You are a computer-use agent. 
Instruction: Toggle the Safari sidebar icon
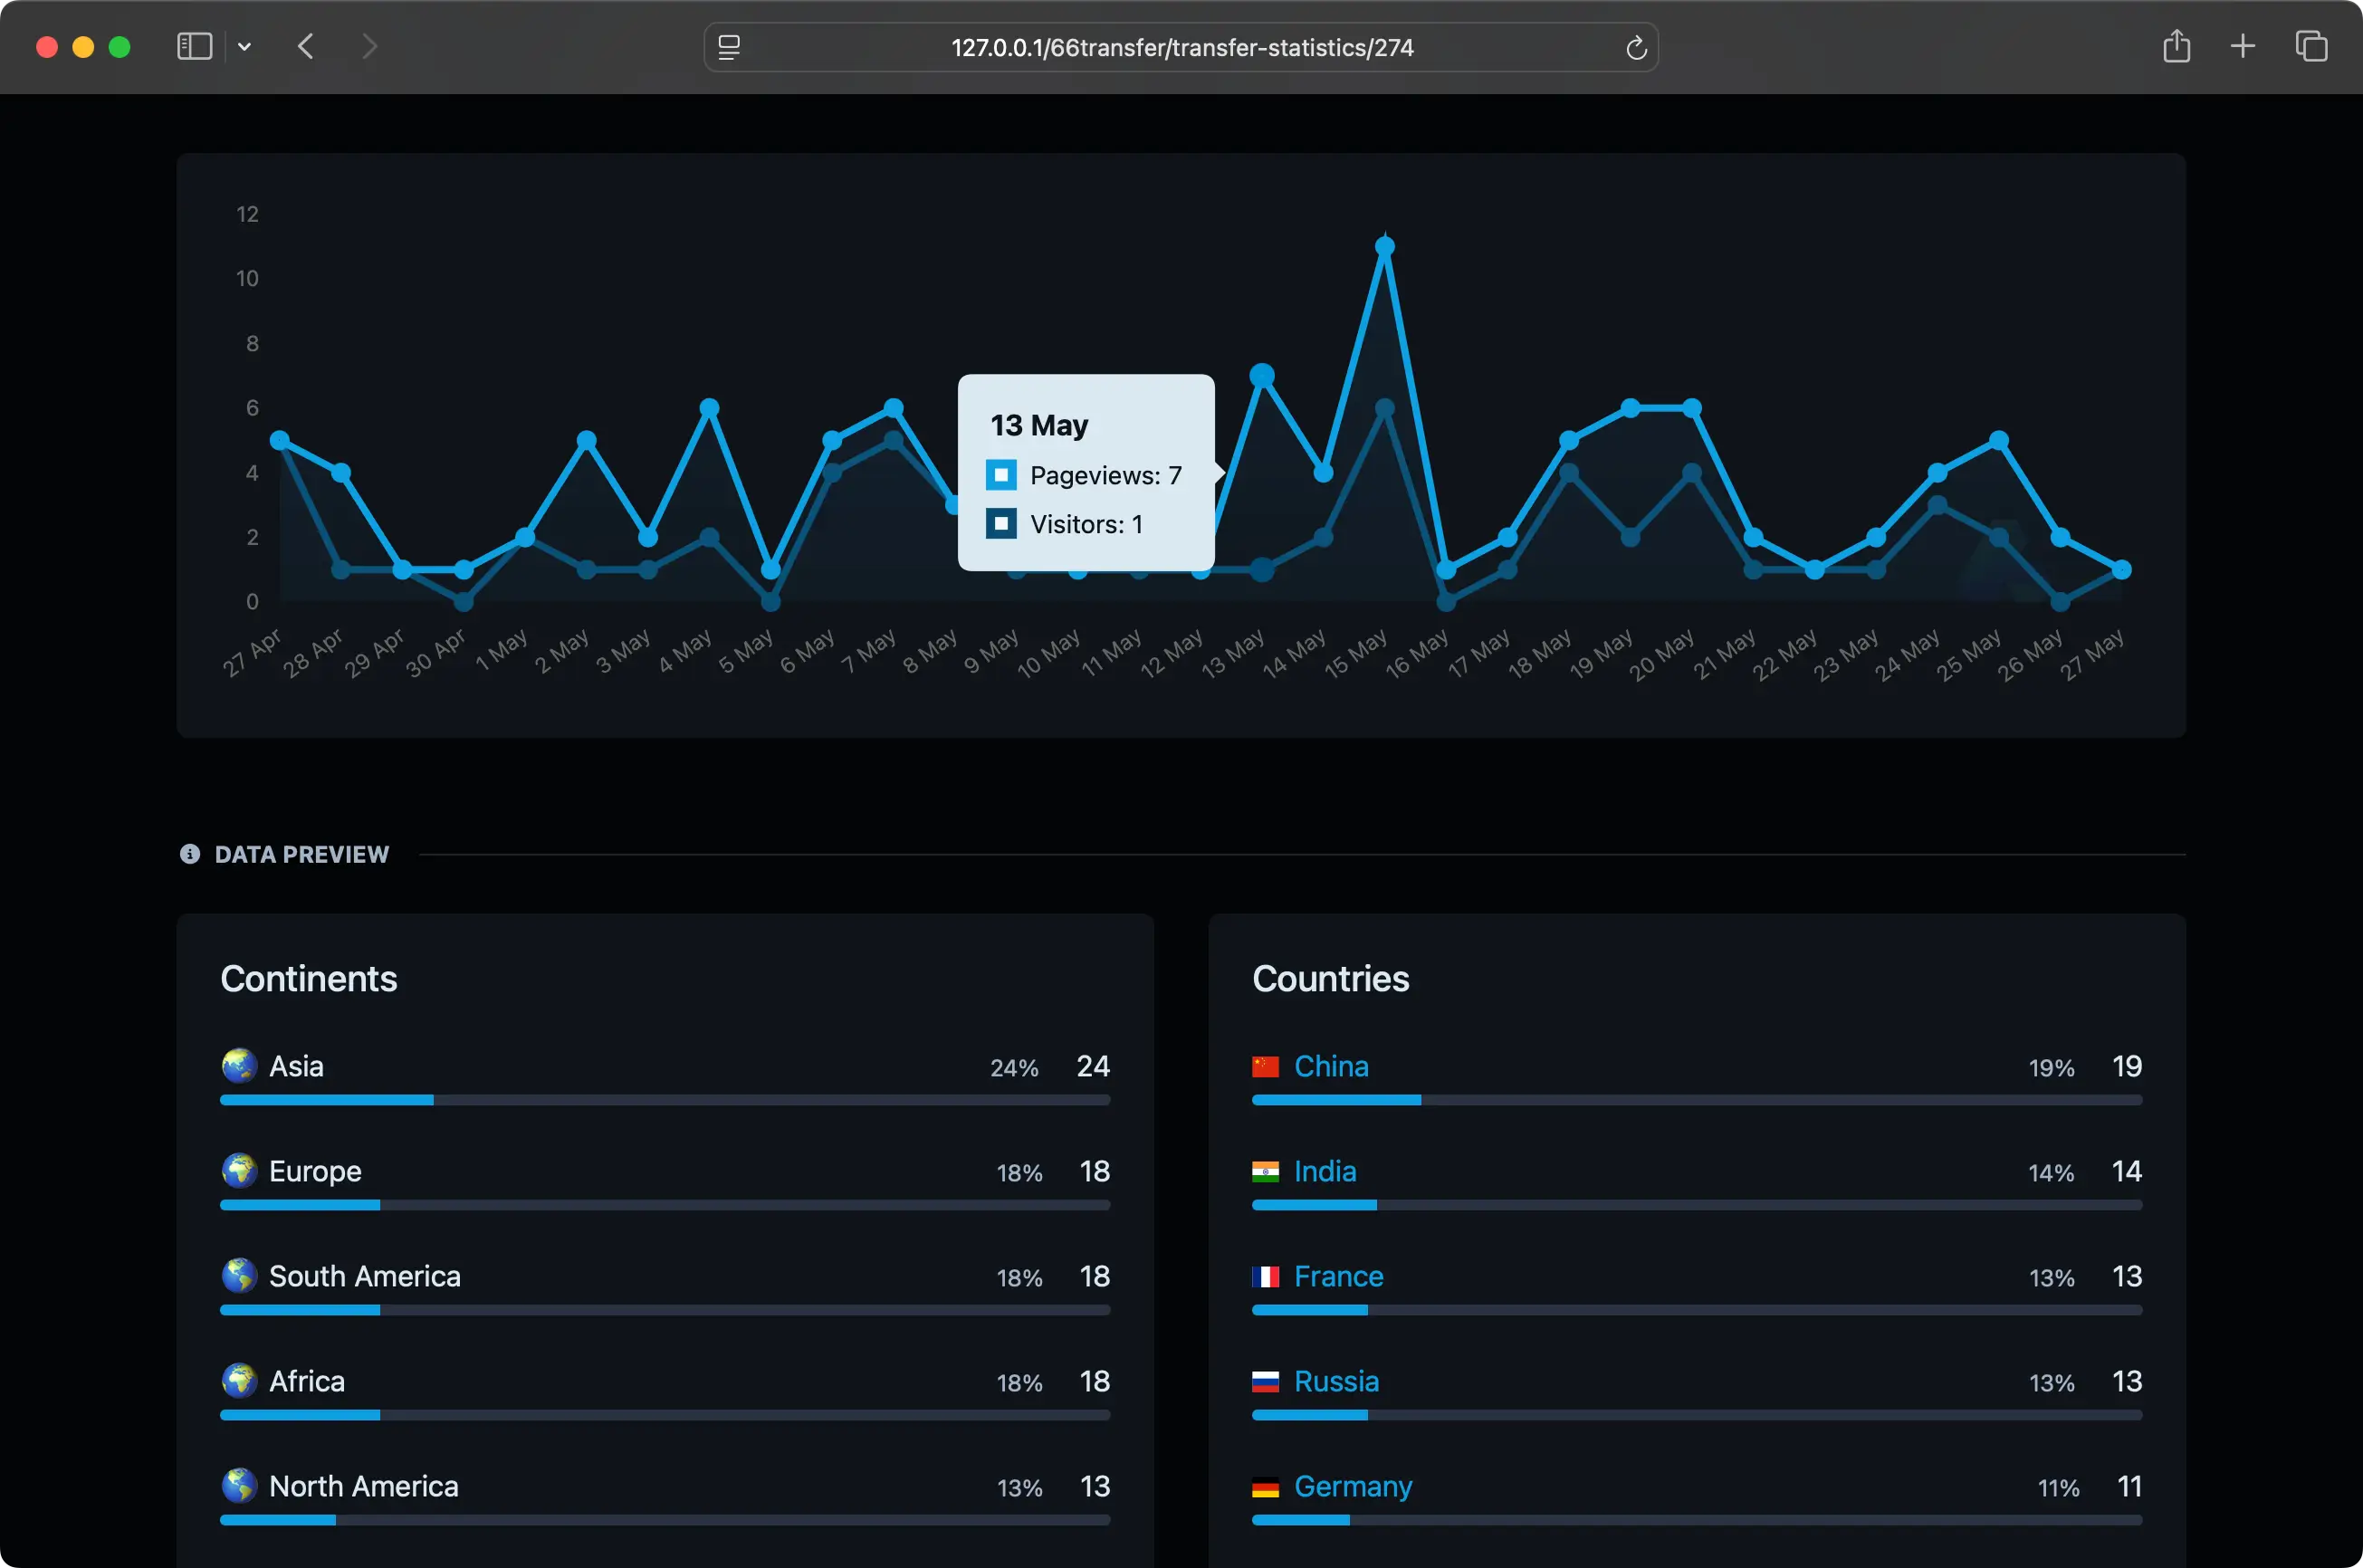tap(194, 46)
